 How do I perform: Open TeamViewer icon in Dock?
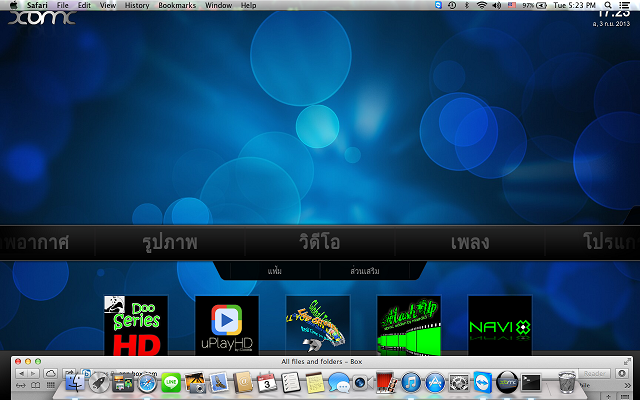(x=483, y=382)
